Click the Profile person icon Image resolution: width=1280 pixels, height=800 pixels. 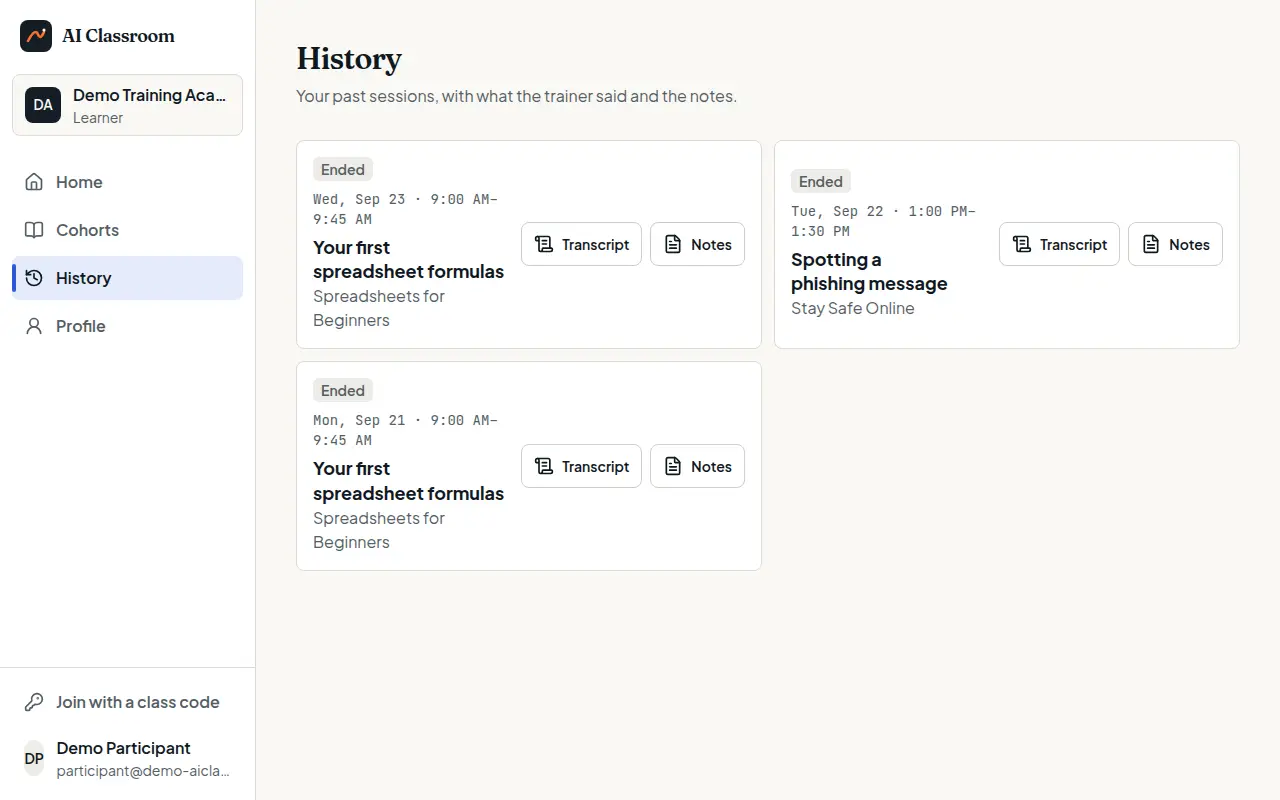tap(34, 326)
